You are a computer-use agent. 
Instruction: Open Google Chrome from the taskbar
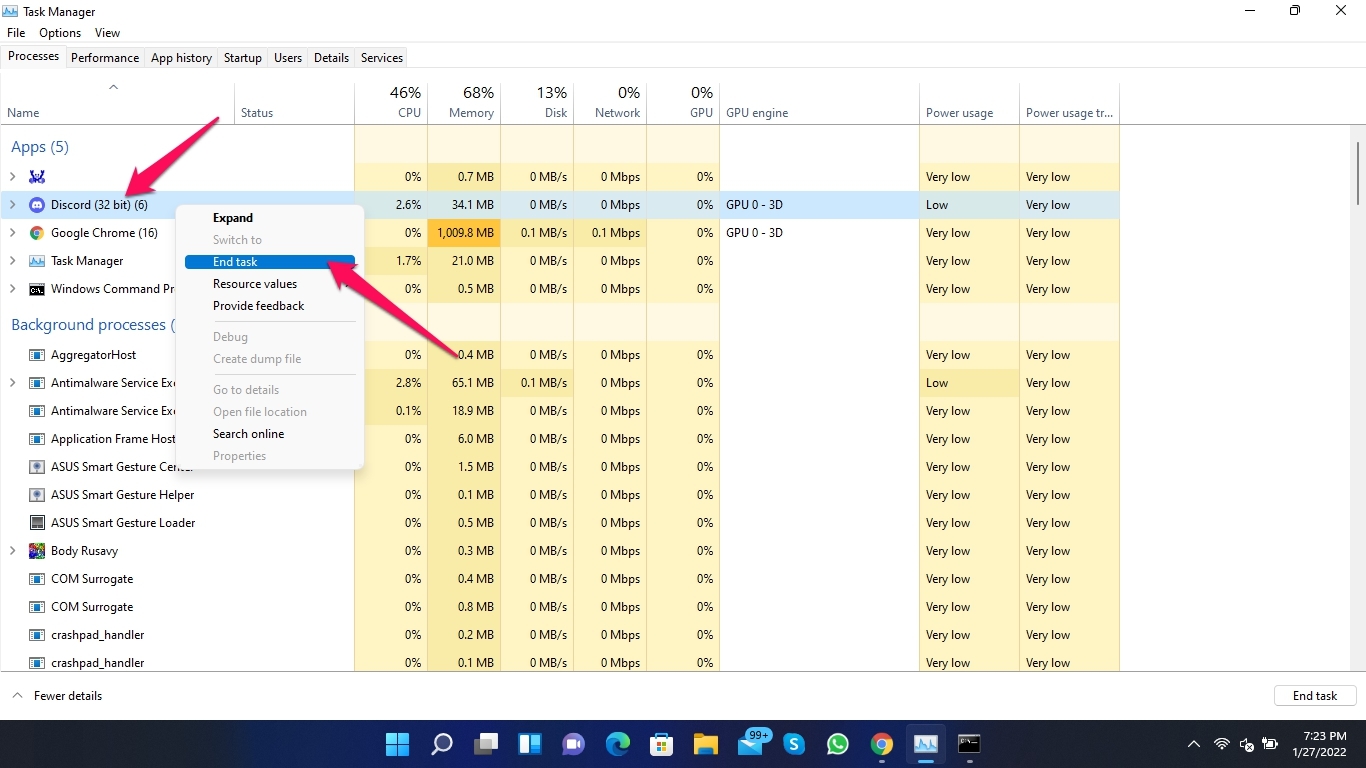881,744
